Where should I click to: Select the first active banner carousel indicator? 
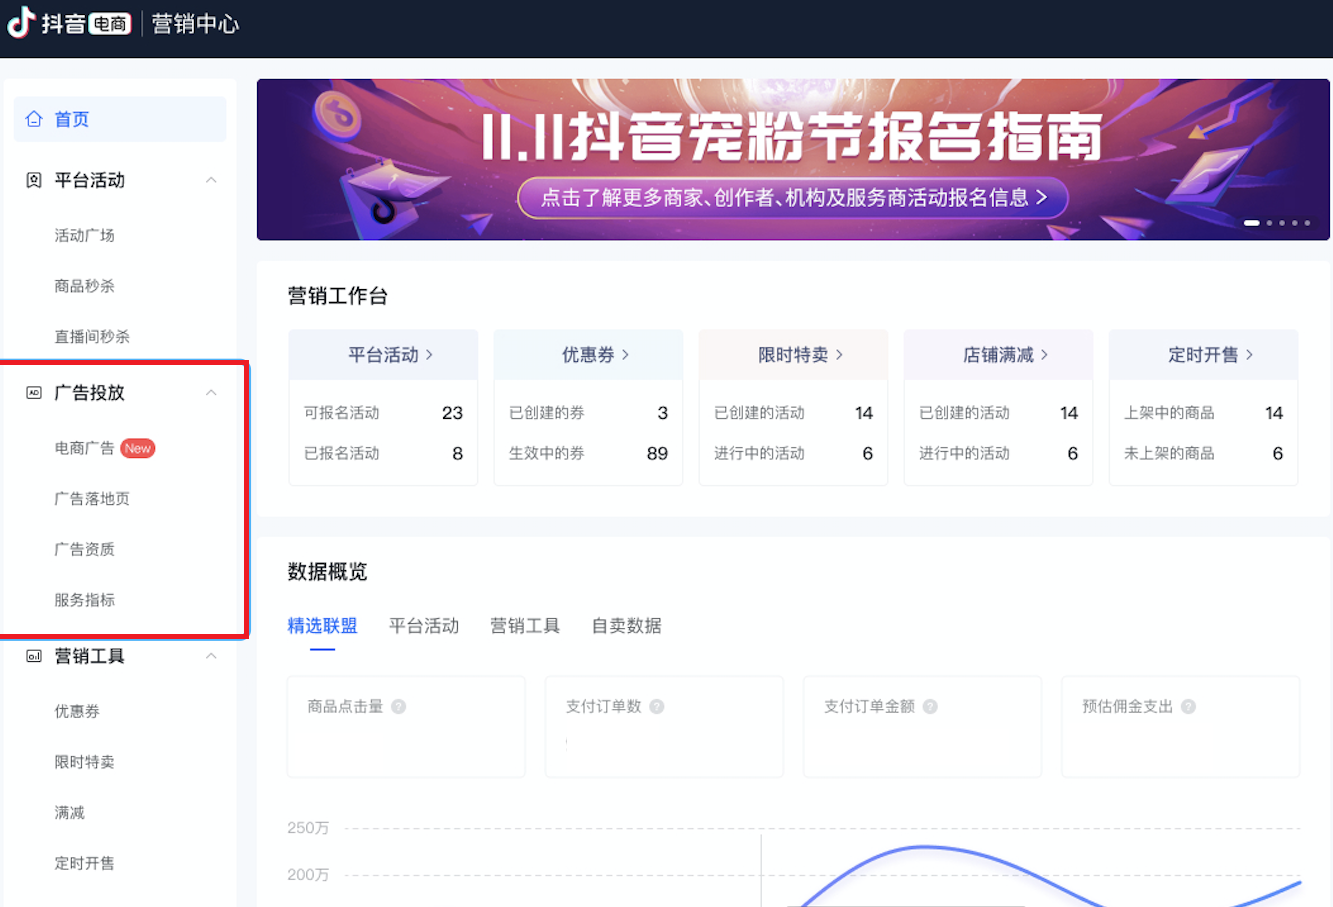1251,223
